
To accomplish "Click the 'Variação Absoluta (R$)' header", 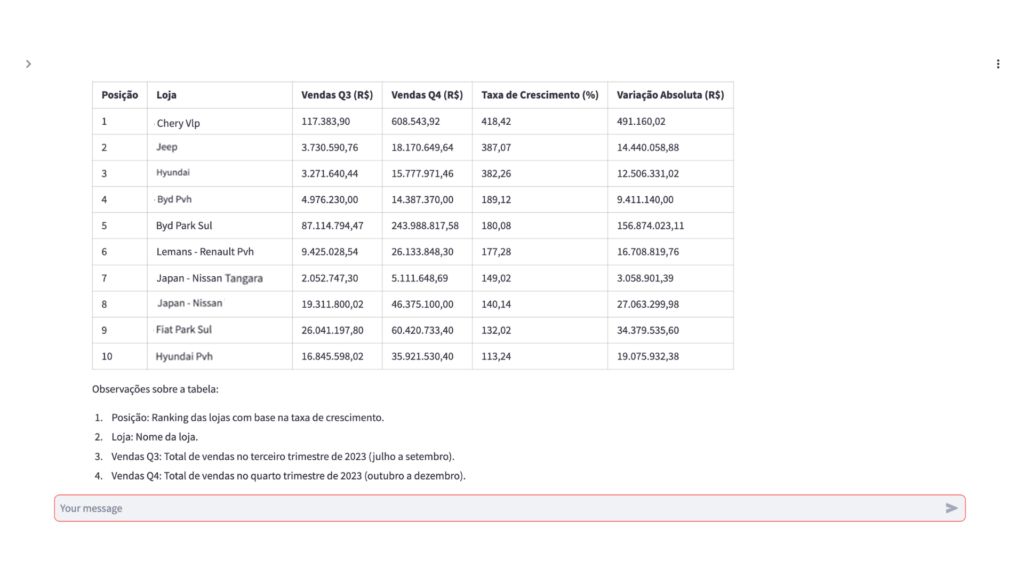I will [670, 95].
